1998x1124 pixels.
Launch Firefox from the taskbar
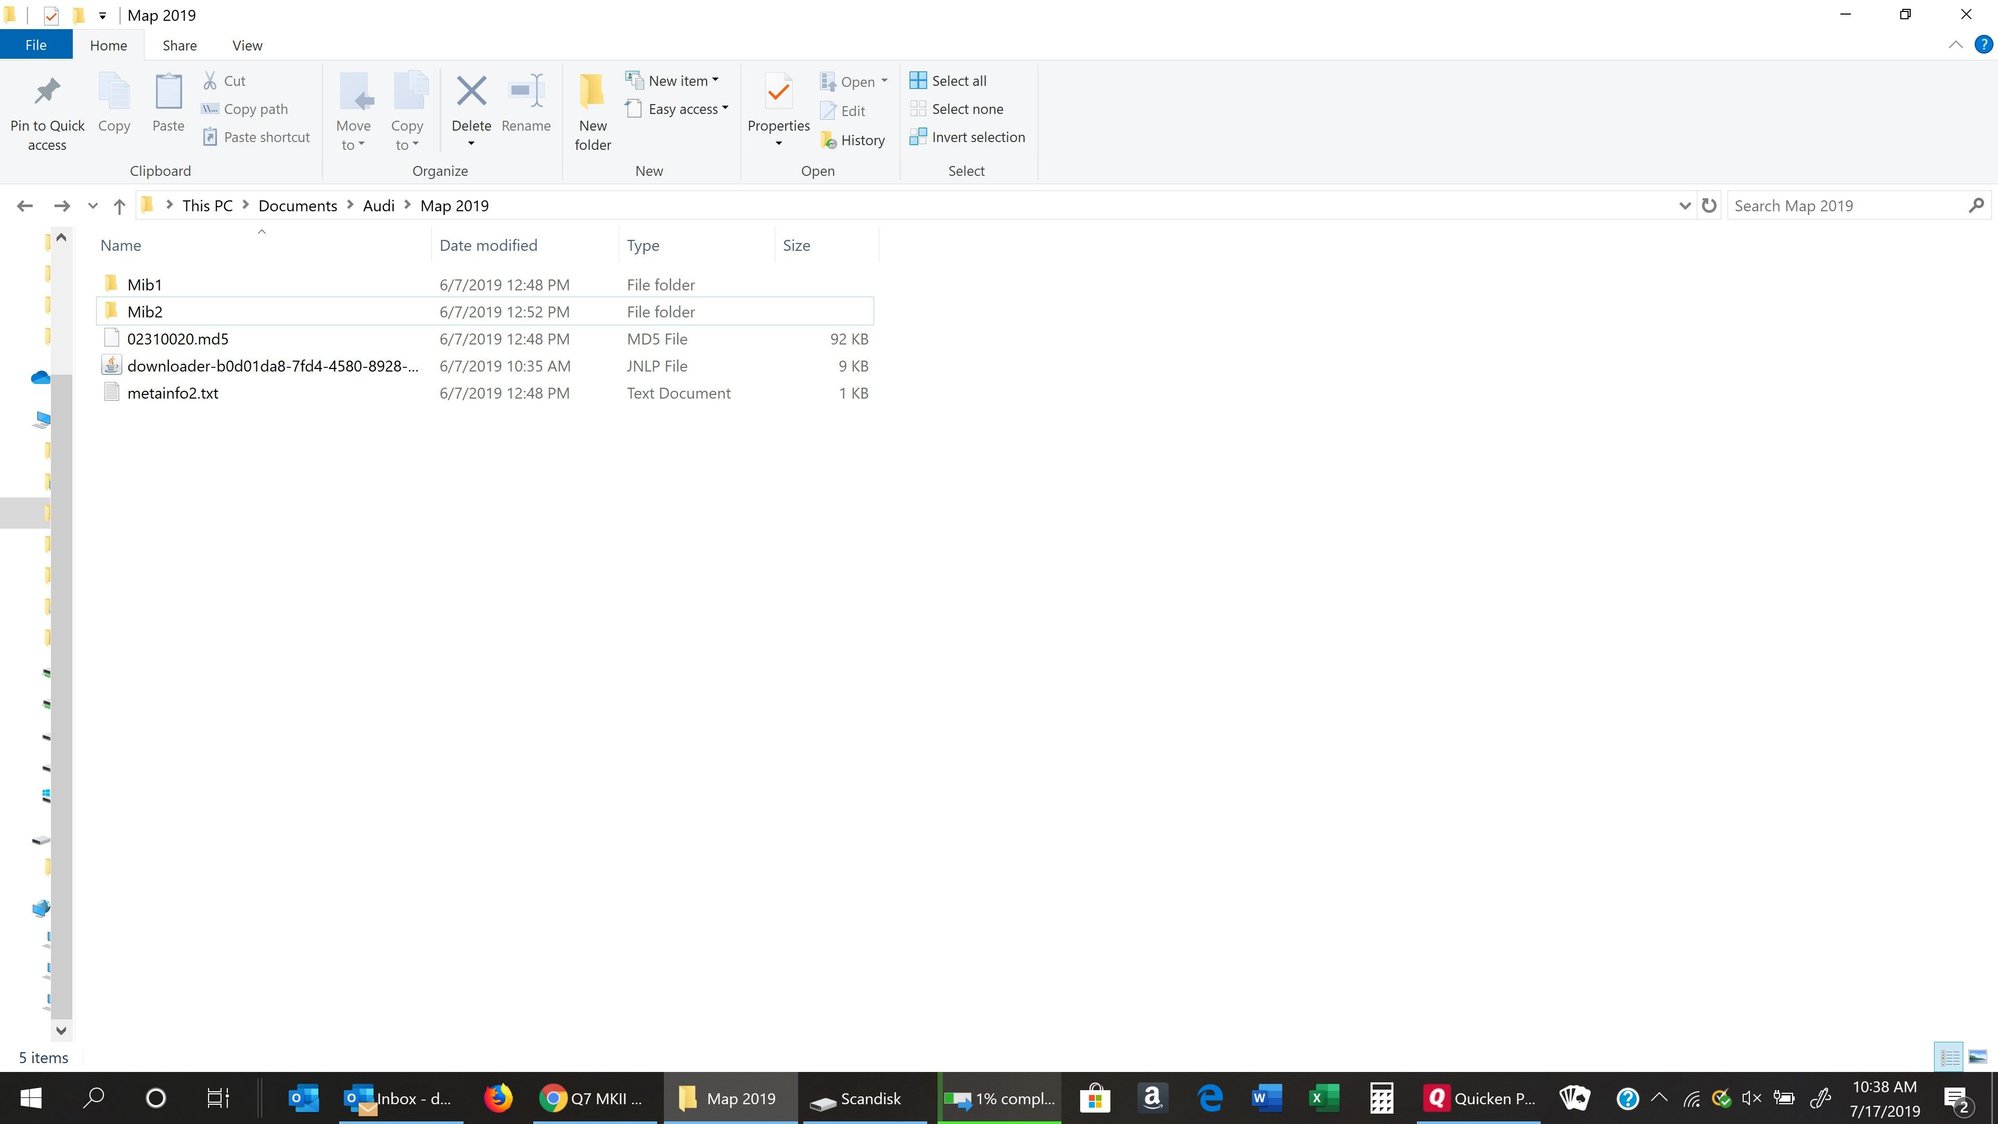pyautogui.click(x=499, y=1098)
